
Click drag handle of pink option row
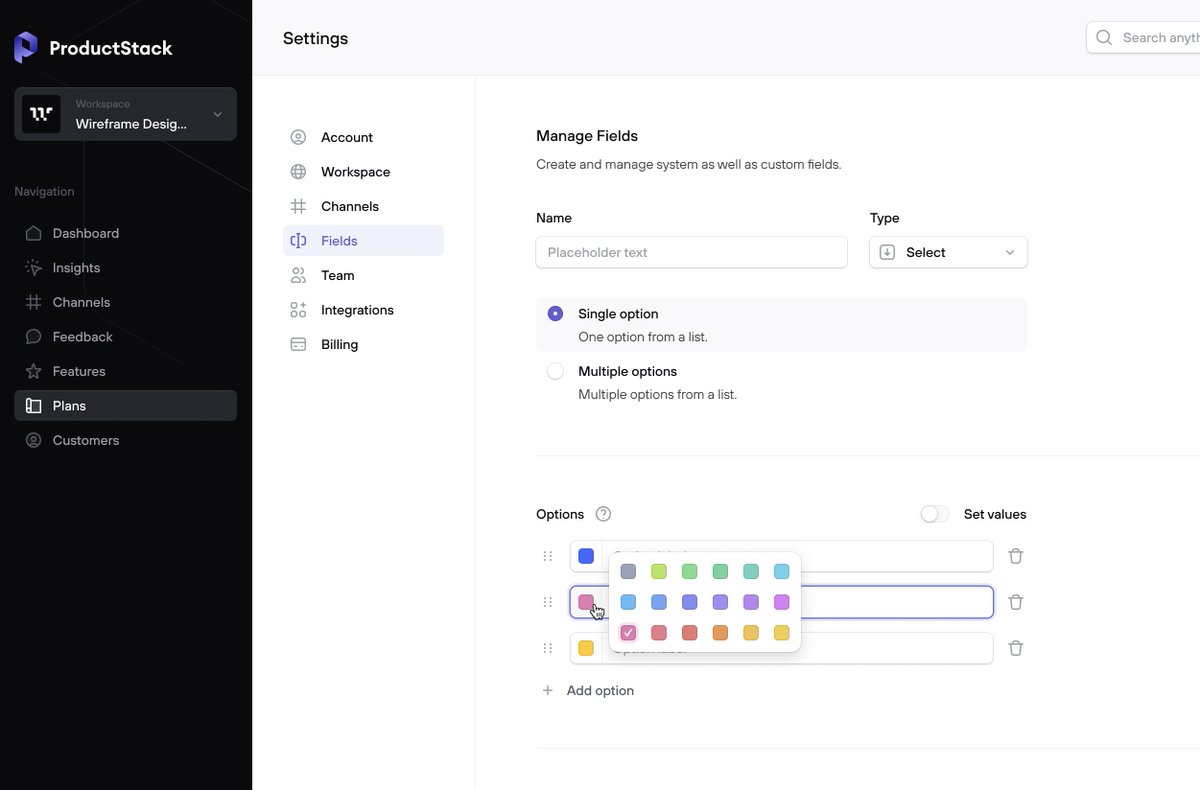tap(548, 602)
